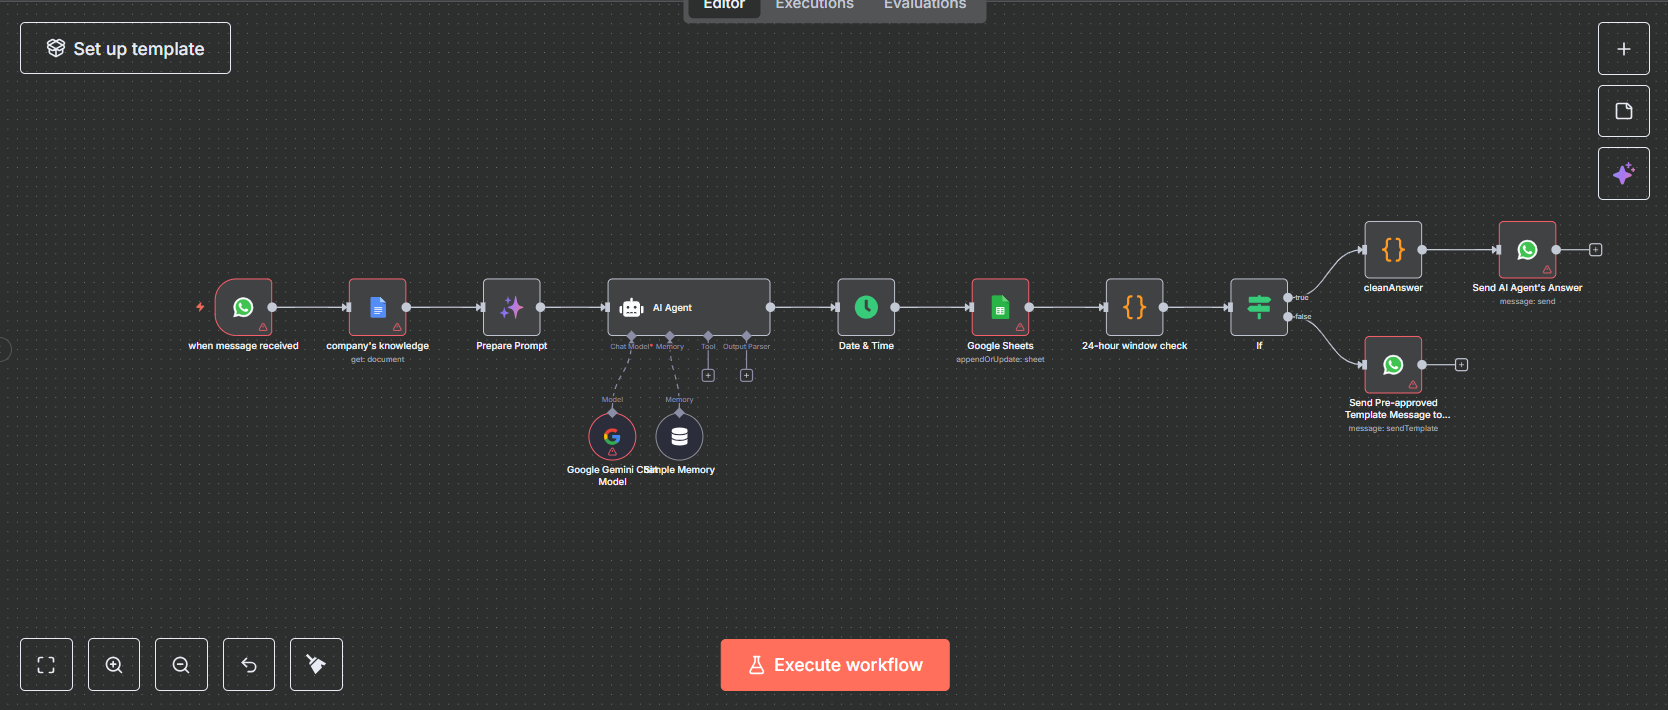Click the undo/reset zoom arrow icon
This screenshot has width=1668, height=710.
[249, 665]
